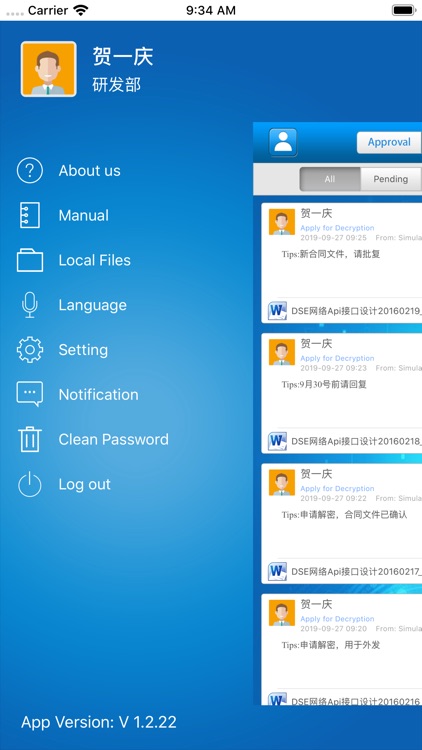Open file DSE网络Api接口设计20160217
Image resolution: width=422 pixels, height=750 pixels.
click(x=356, y=572)
